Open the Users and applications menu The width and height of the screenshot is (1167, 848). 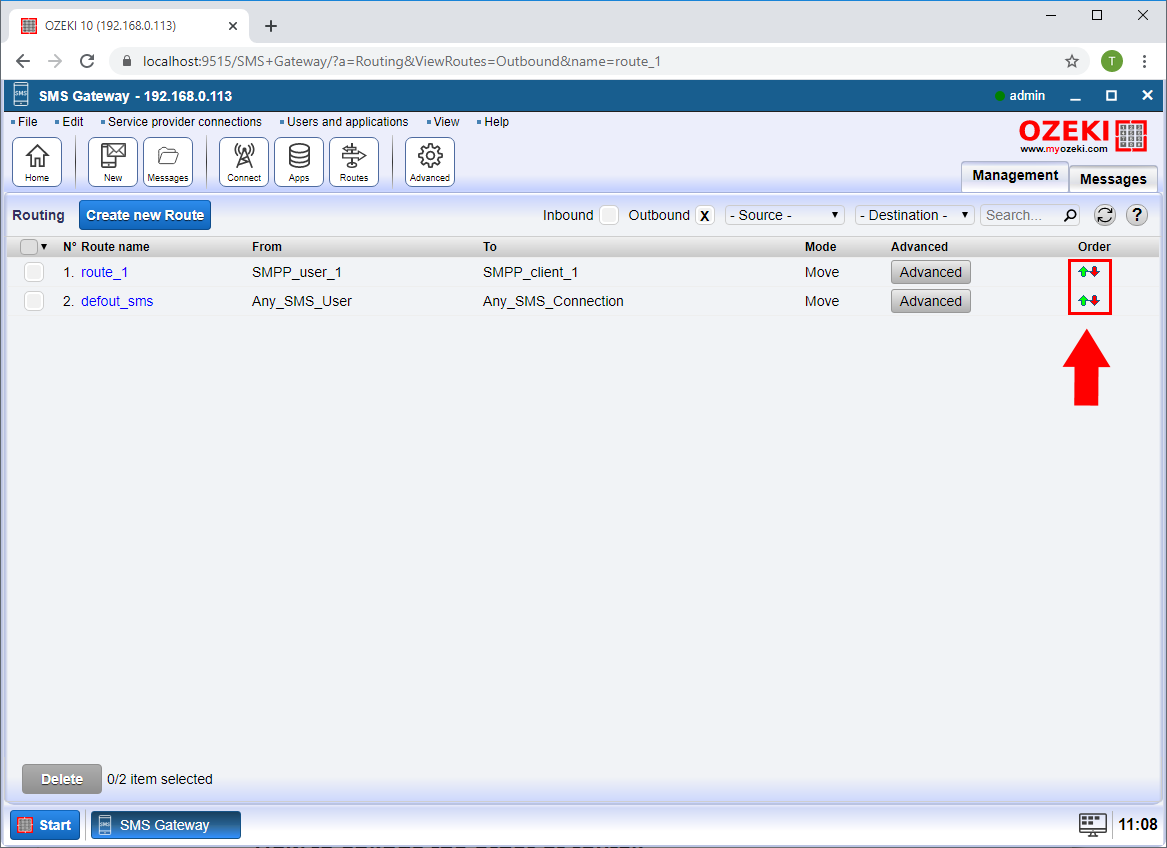[348, 121]
